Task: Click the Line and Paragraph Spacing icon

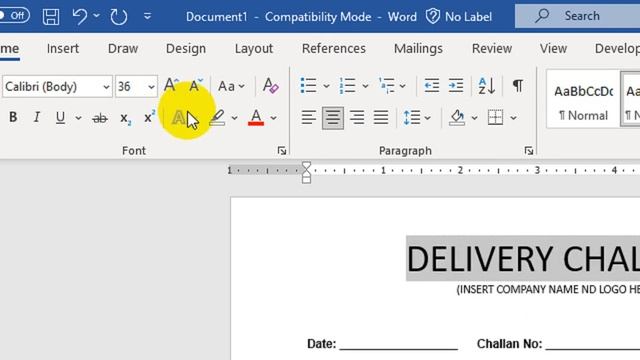Action: 412,118
